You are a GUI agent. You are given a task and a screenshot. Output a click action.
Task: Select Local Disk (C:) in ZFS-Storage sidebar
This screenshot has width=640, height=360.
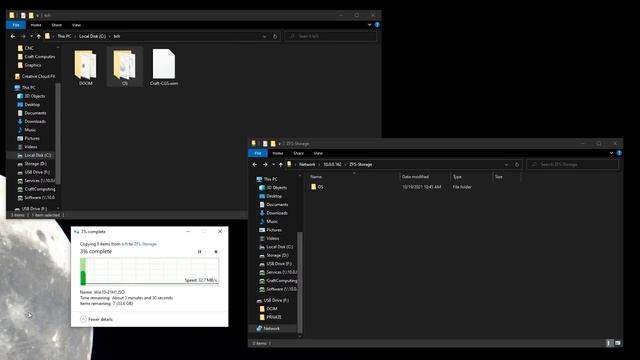click(276, 247)
